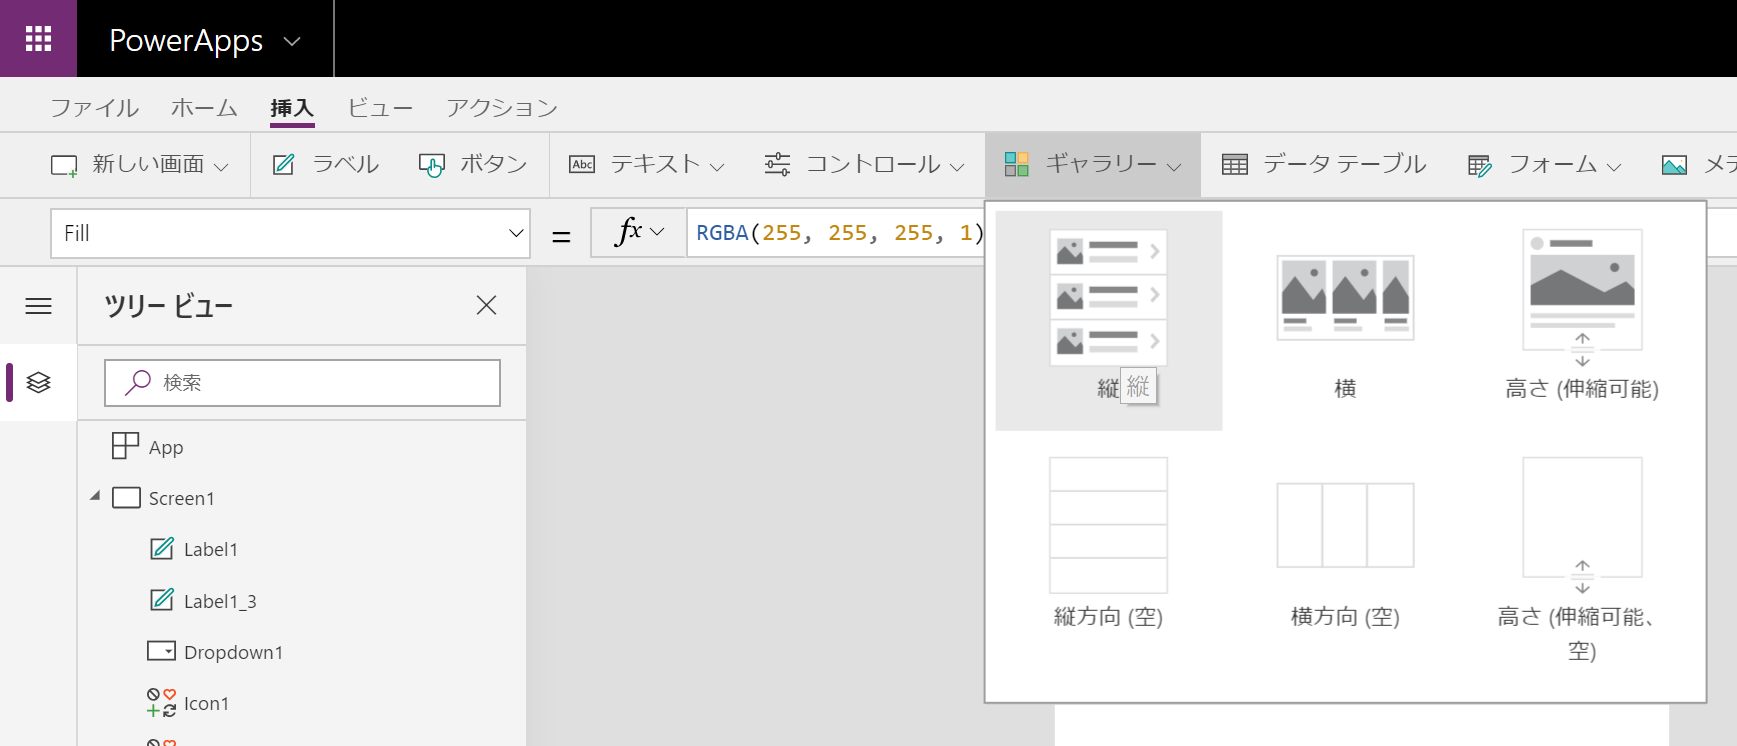The image size is (1737, 746).
Task: Click the 縦方向 (空) label text
Action: 1108,617
